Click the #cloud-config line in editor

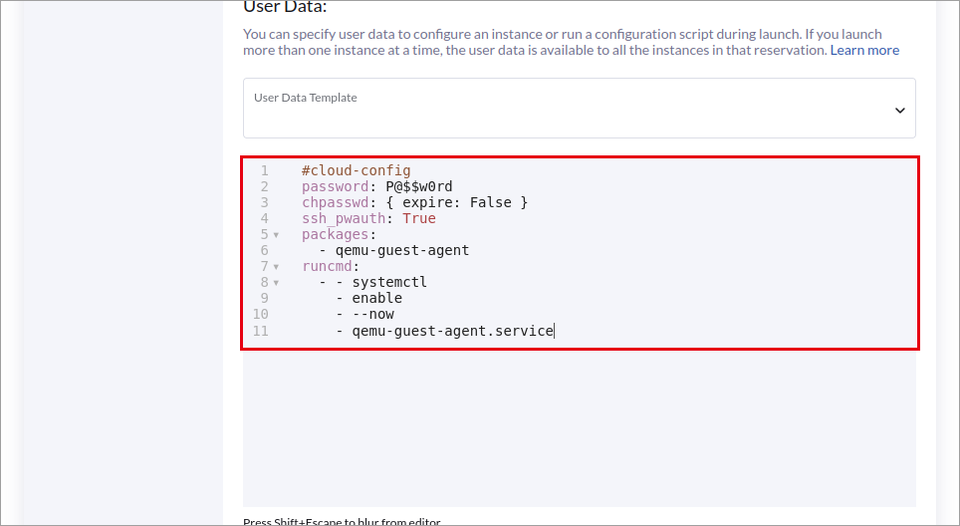pyautogui.click(x=356, y=170)
